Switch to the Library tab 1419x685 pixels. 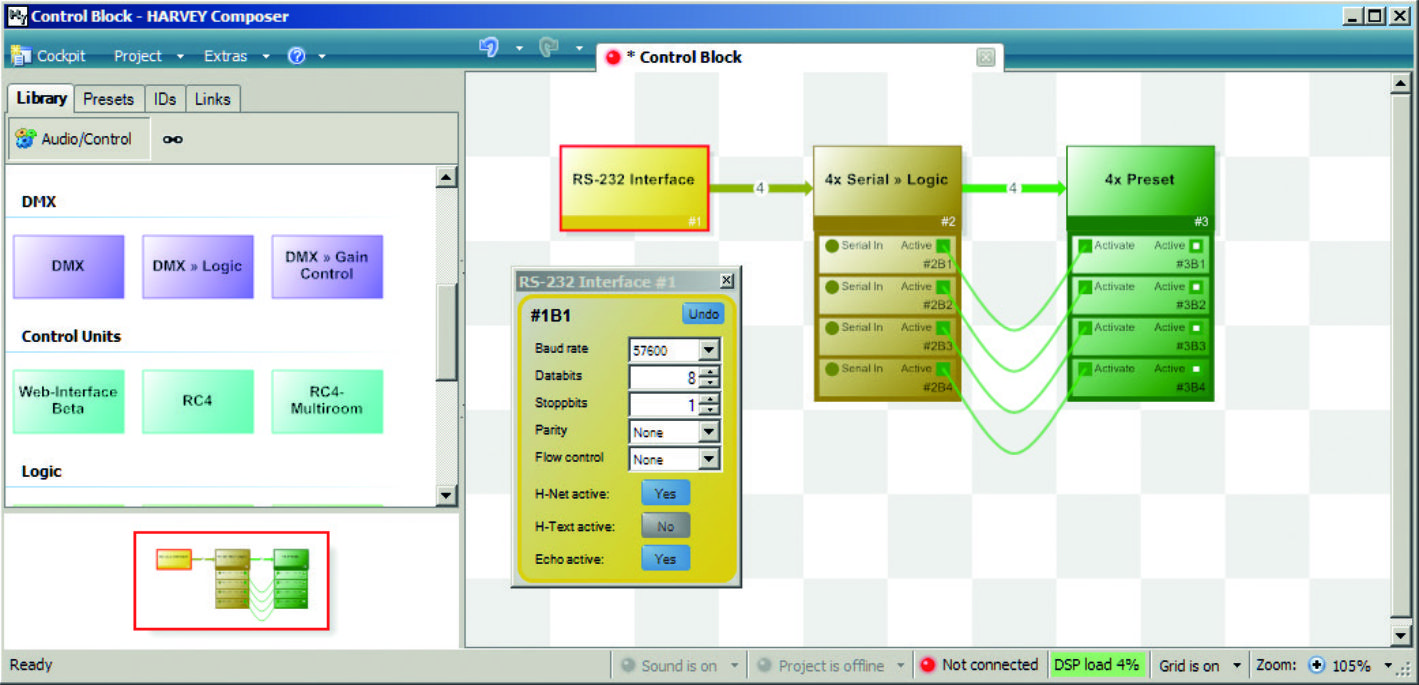(42, 98)
